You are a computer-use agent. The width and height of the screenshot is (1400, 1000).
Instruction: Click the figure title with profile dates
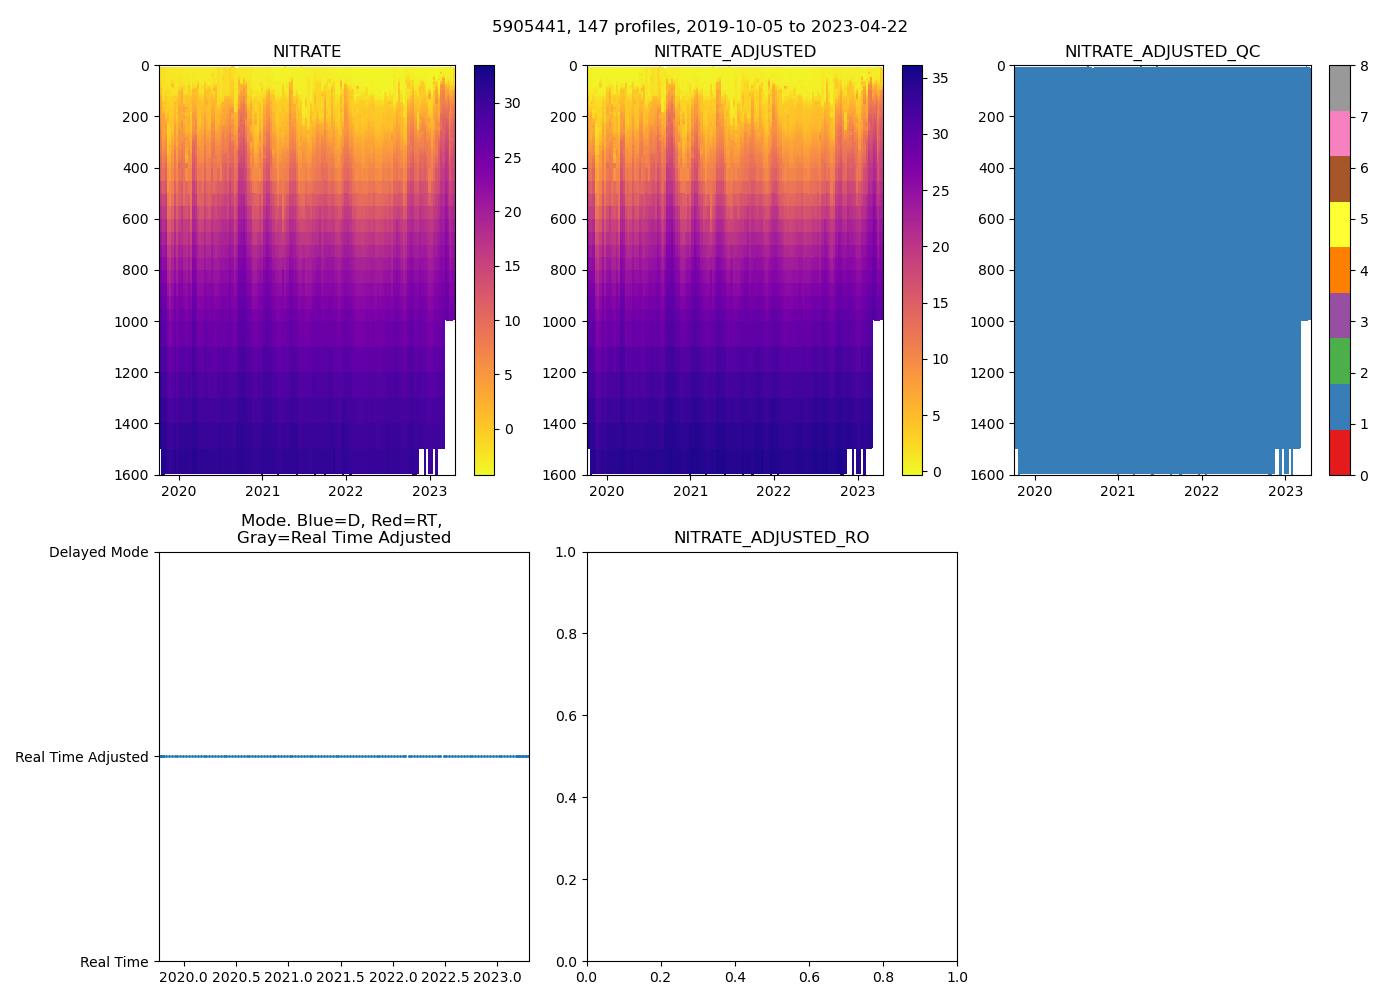[699, 27]
